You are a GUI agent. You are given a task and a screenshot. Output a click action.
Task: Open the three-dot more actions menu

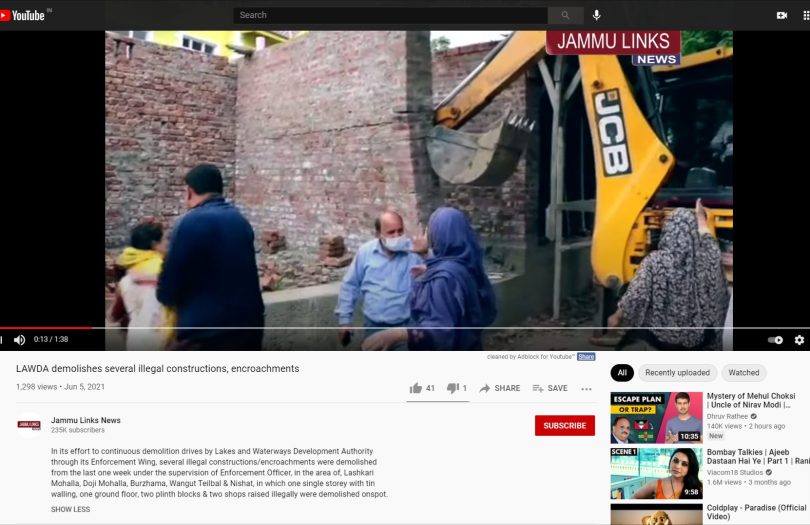point(586,389)
